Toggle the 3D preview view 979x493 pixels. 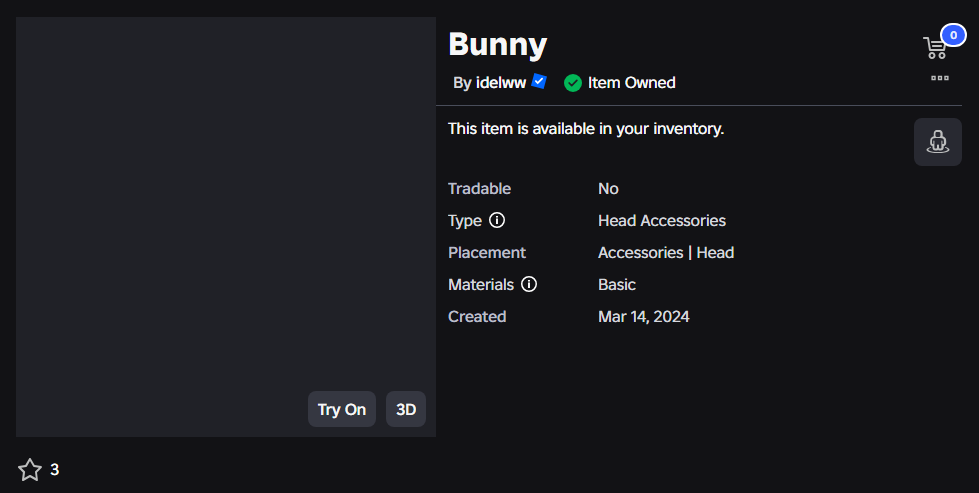pyautogui.click(x=406, y=409)
